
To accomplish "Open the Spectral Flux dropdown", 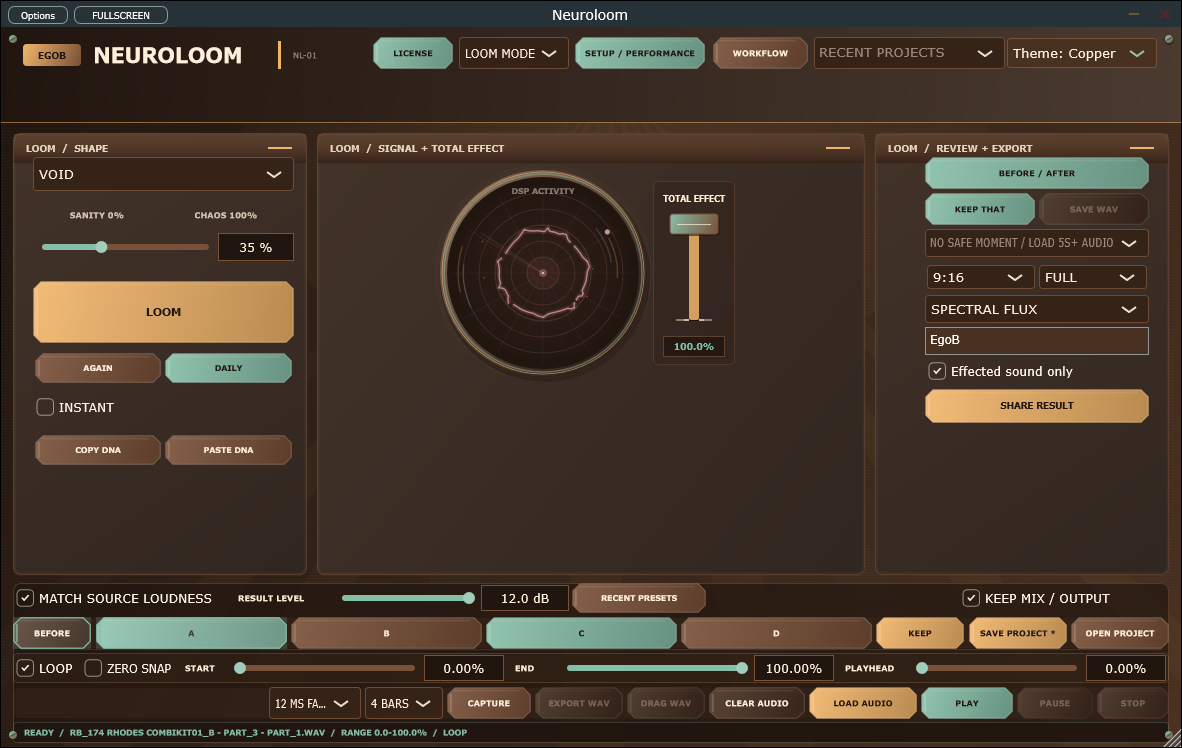I will [x=1037, y=309].
